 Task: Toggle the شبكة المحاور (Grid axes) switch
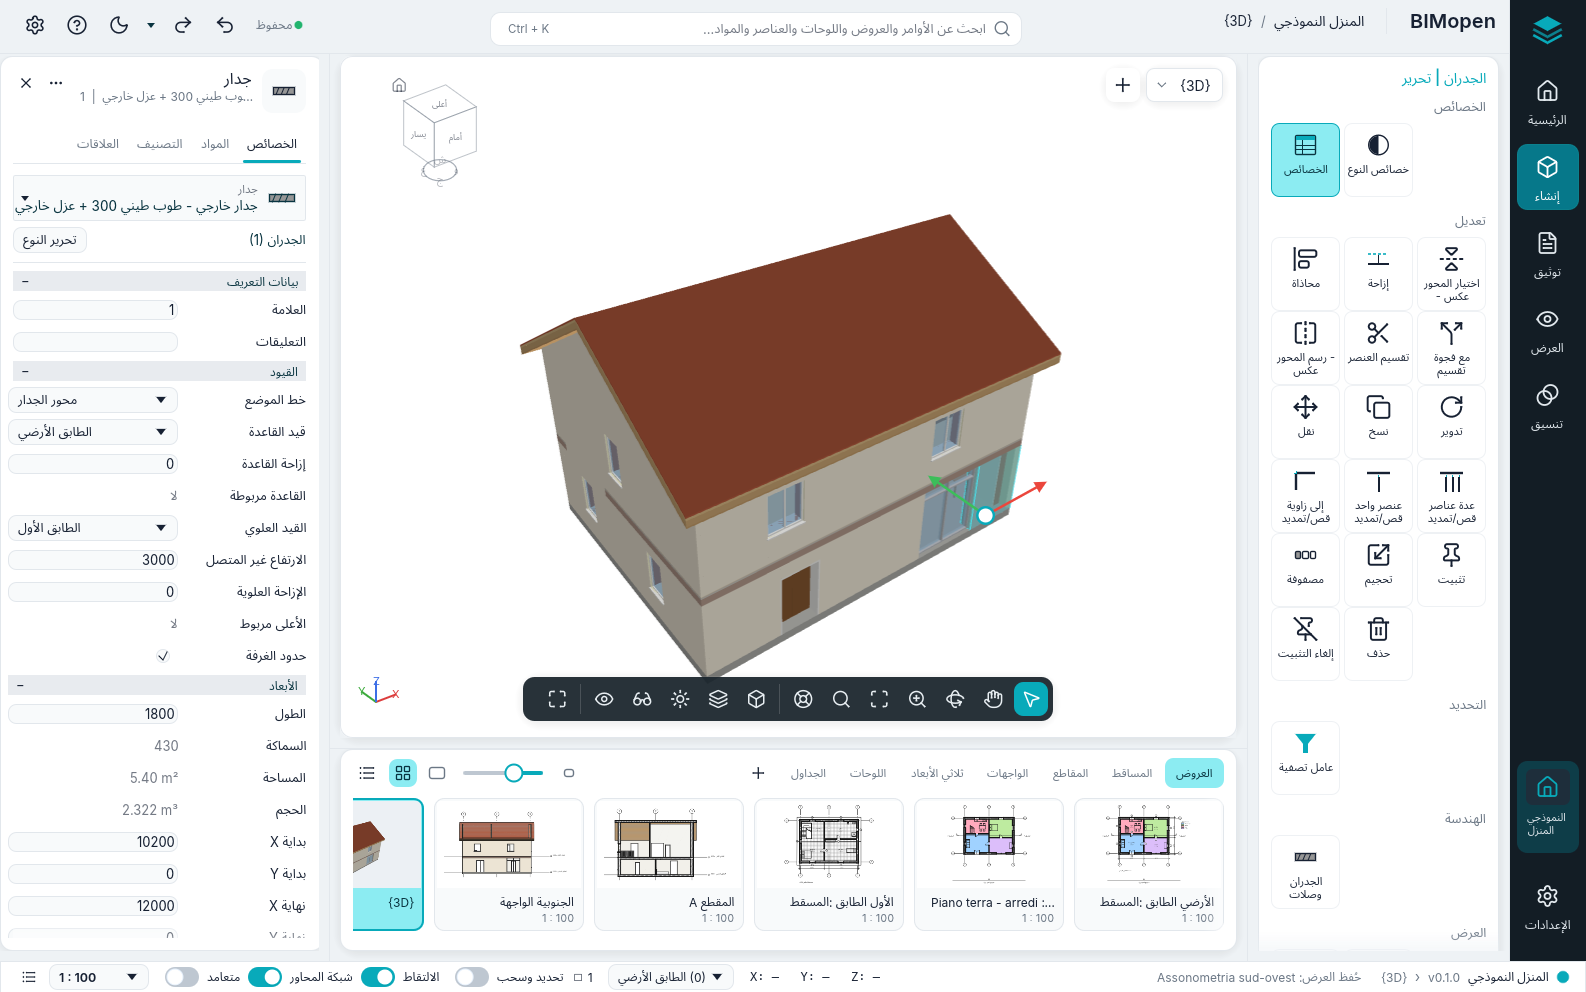tap(265, 977)
